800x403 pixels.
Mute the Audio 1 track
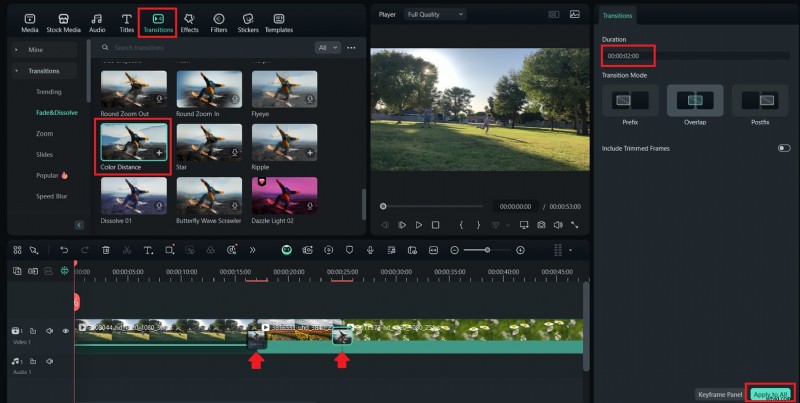click(49, 362)
